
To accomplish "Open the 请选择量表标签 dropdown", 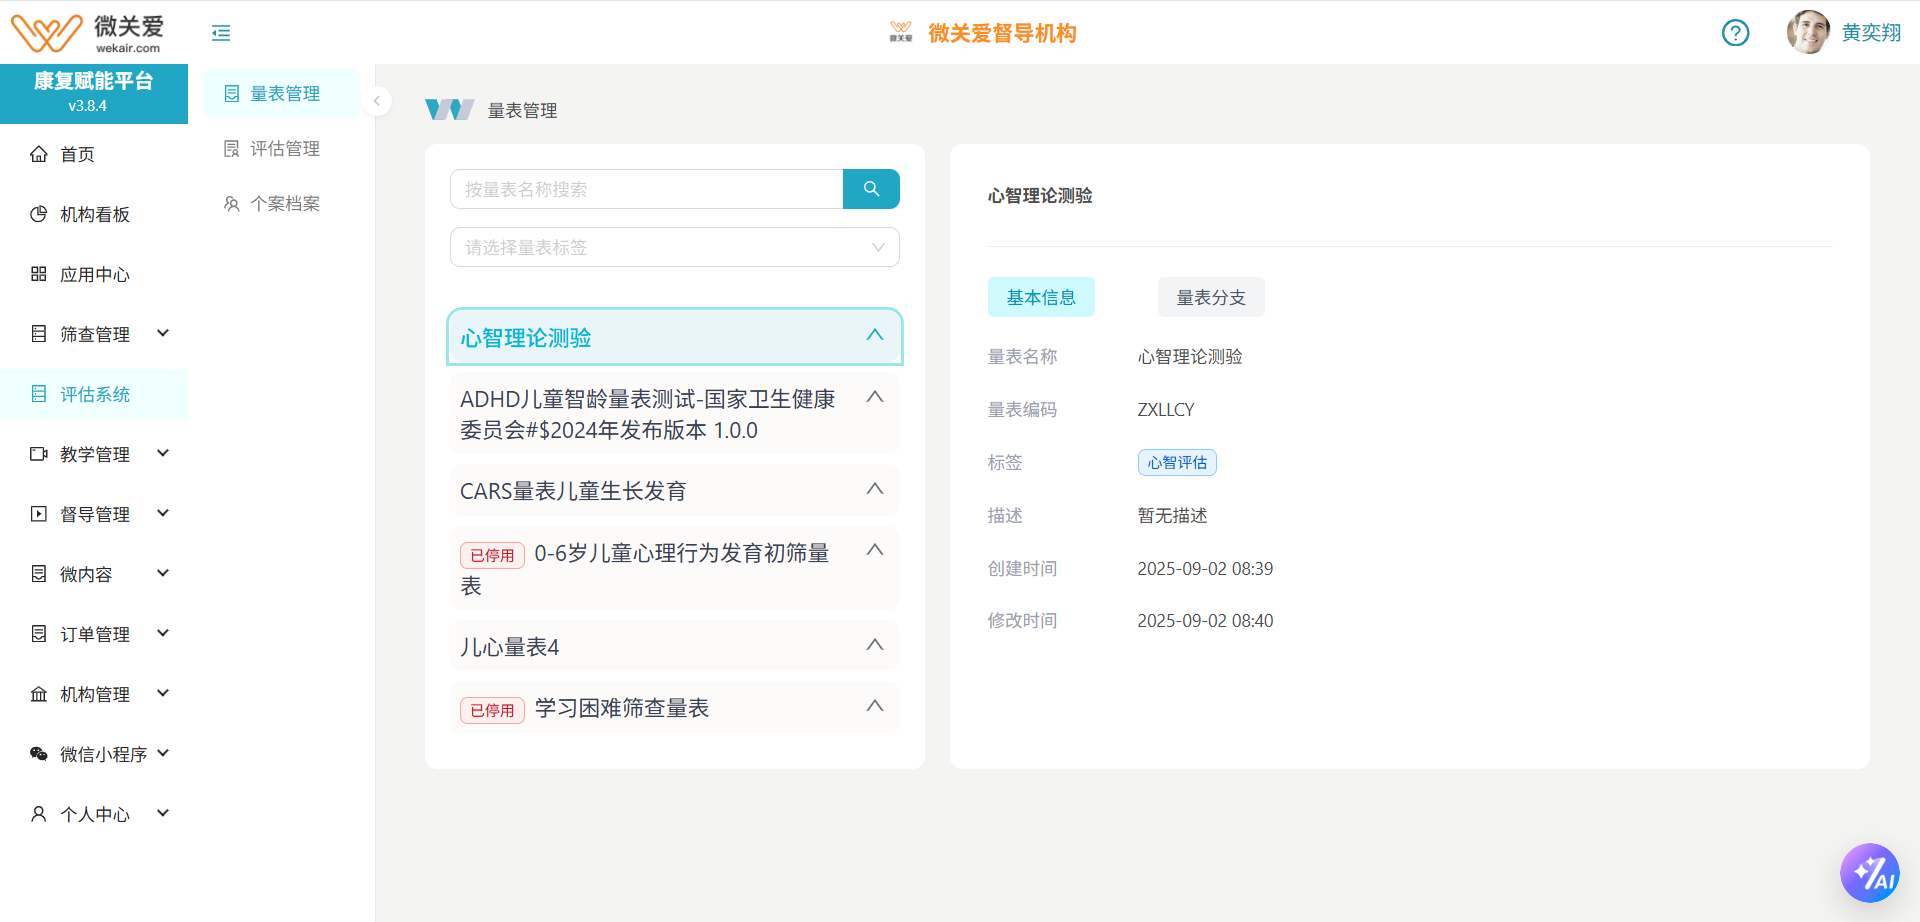I will tap(674, 247).
